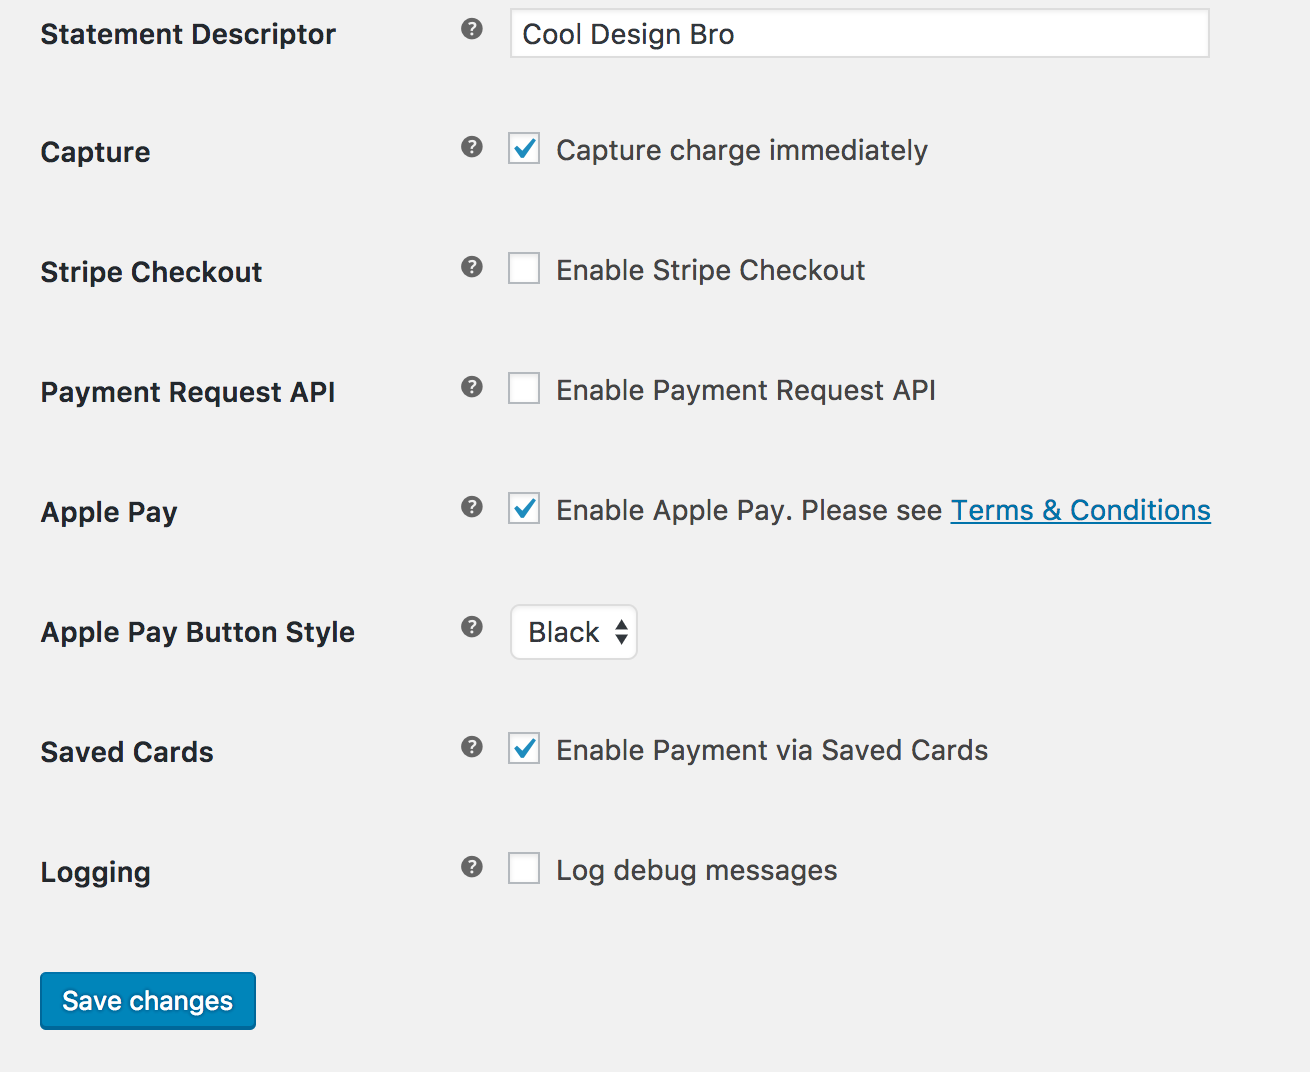
Task: Uncheck Enable Payment via Saved Cards
Action: click(x=524, y=749)
